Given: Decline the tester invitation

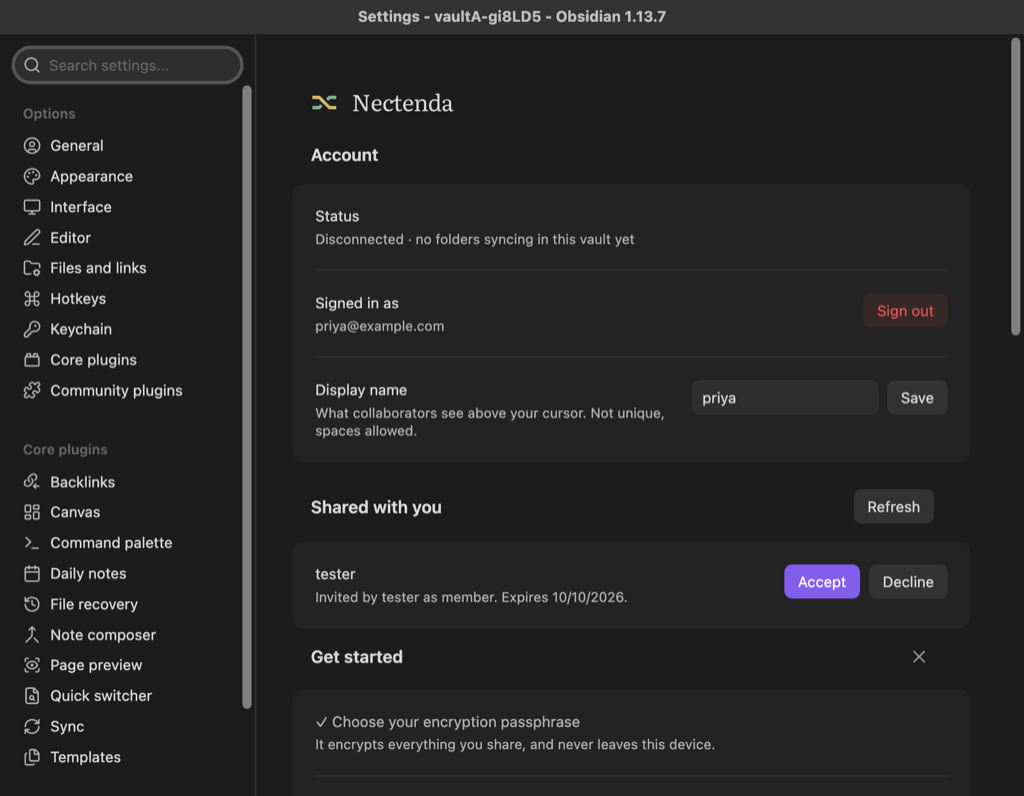Looking at the screenshot, I should pyautogui.click(x=908, y=582).
